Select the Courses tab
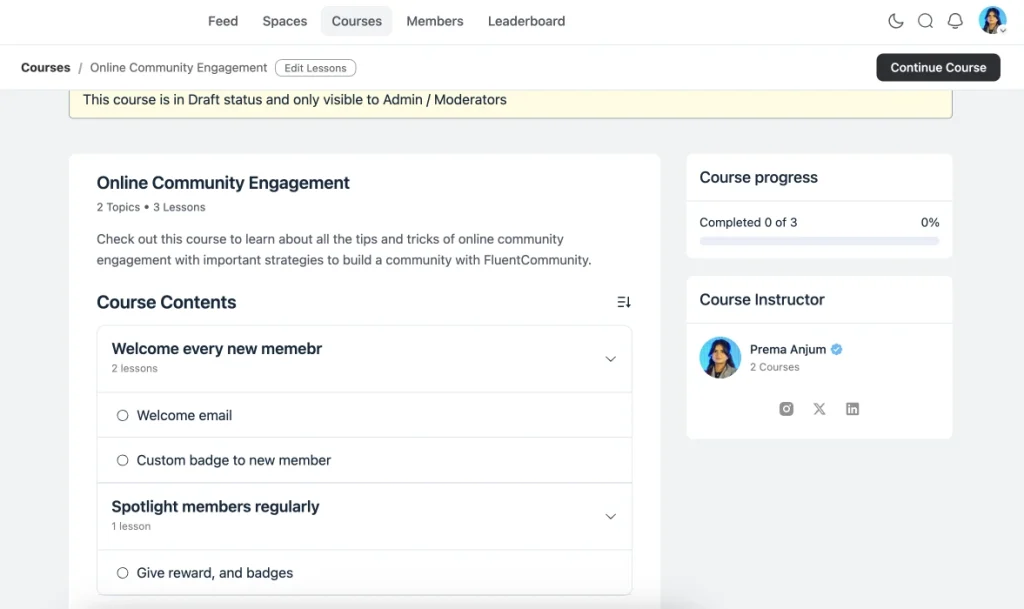This screenshot has width=1024, height=609. (357, 21)
